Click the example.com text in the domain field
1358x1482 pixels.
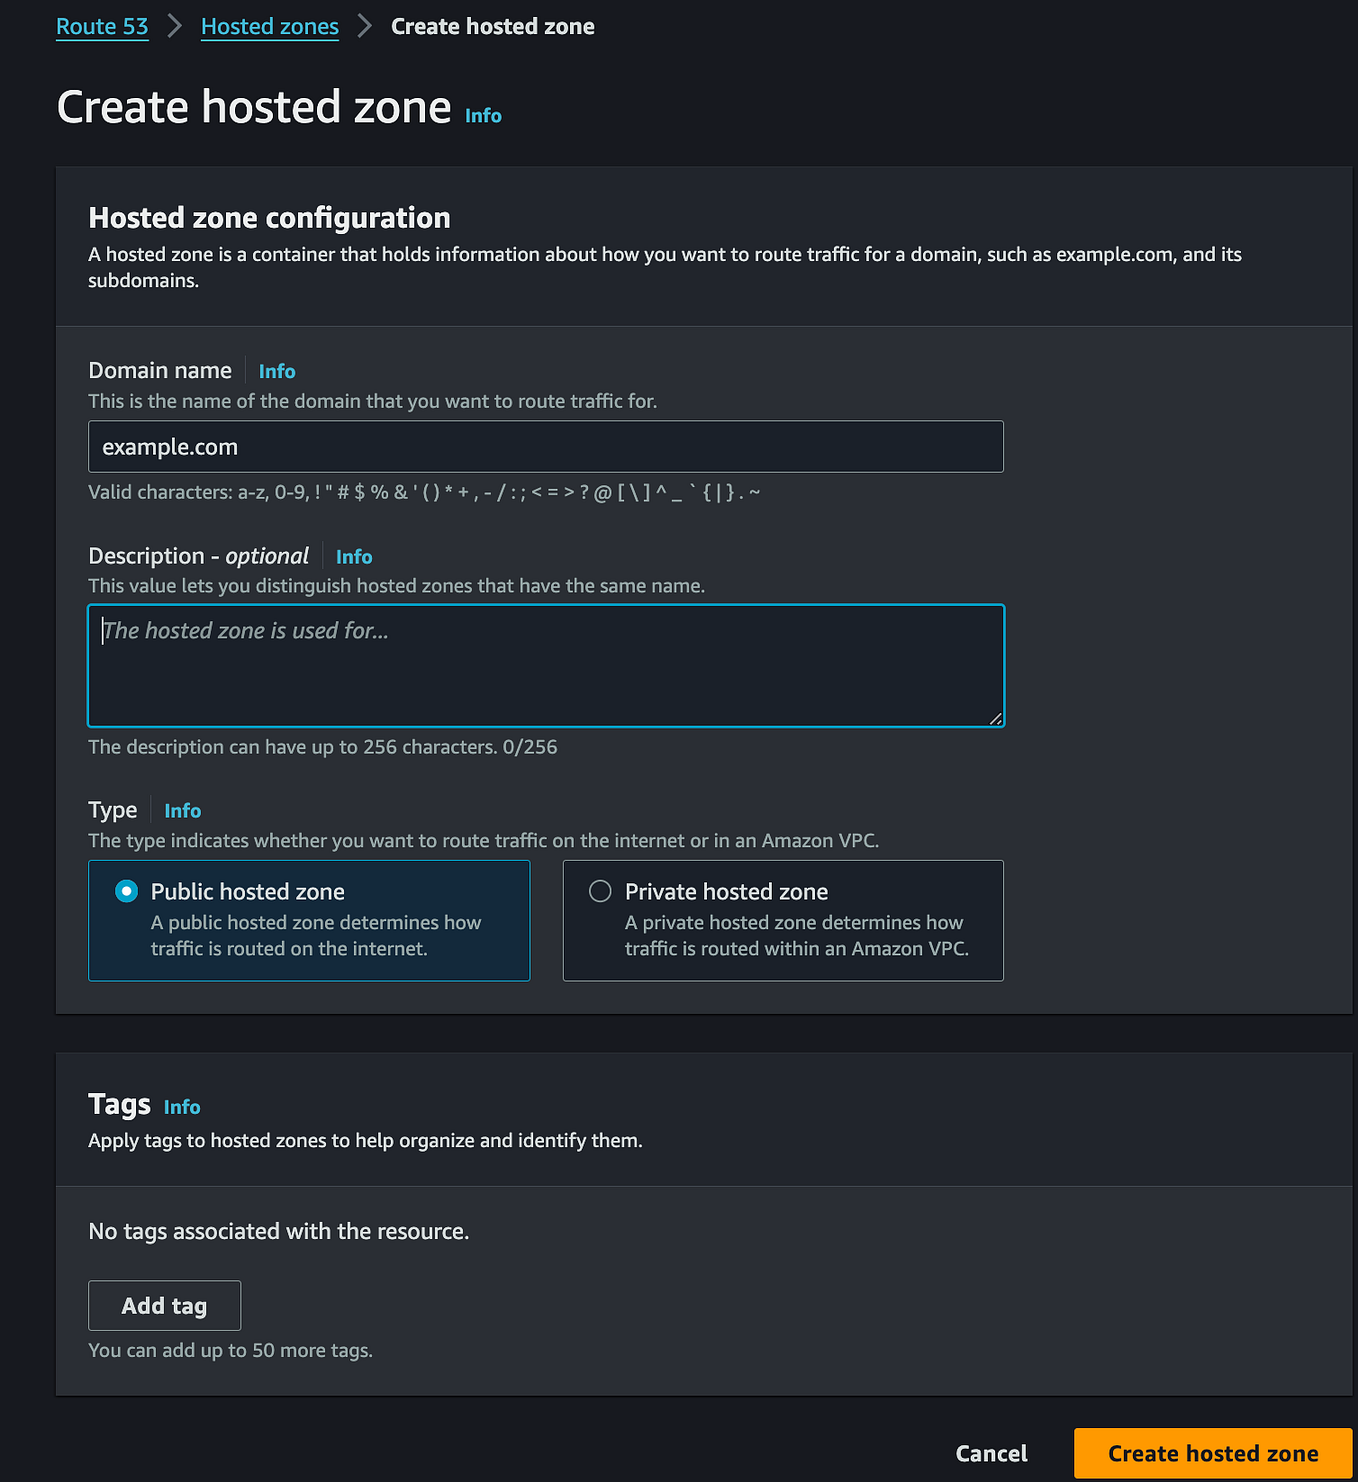pos(169,446)
